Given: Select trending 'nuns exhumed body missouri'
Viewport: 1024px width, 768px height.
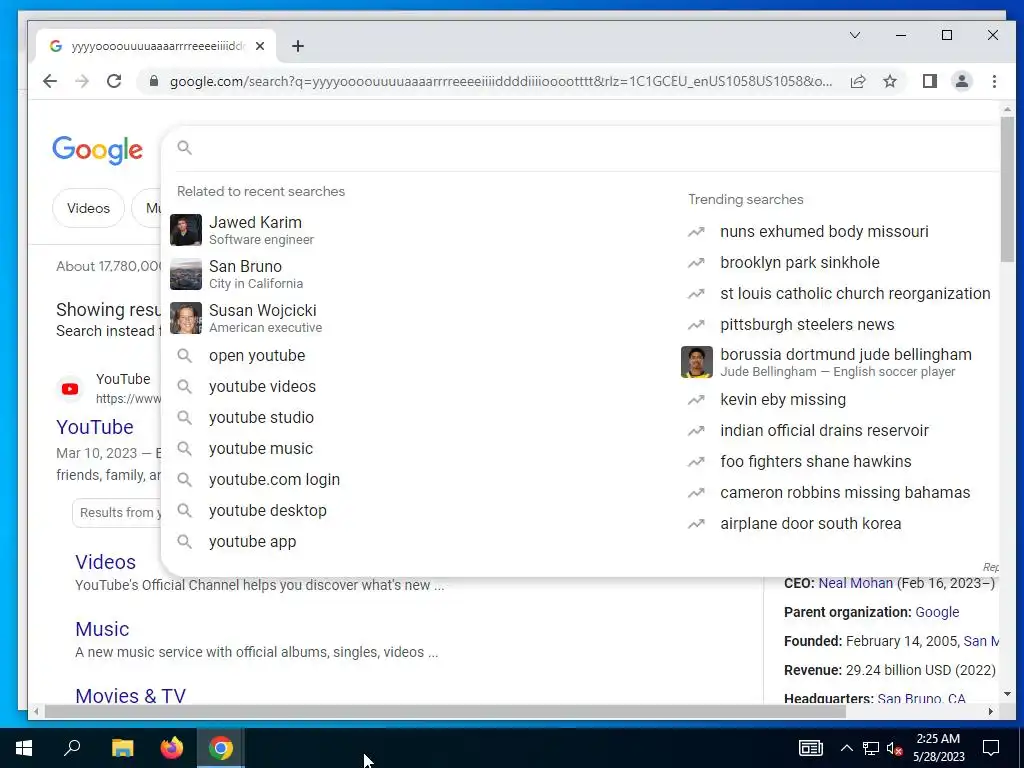Looking at the screenshot, I should 839,232.
